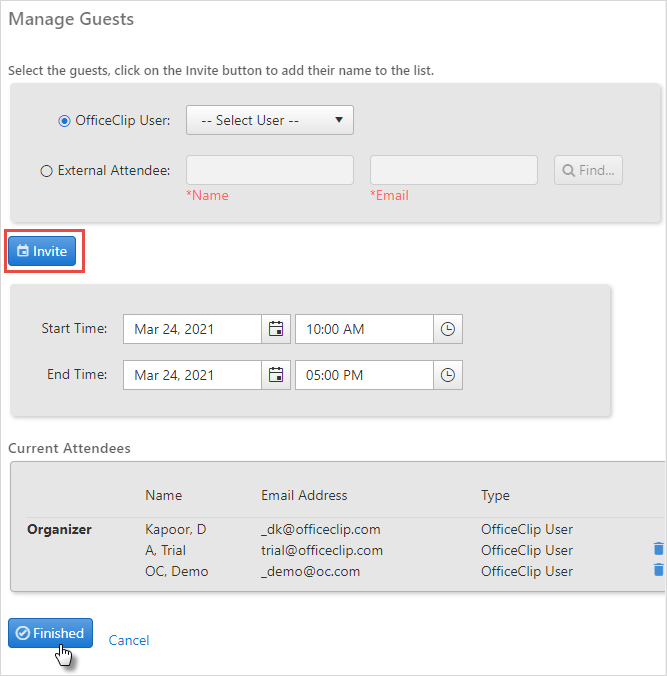Click the trial@officeclip.com email entry
The image size is (667, 676).
point(322,550)
